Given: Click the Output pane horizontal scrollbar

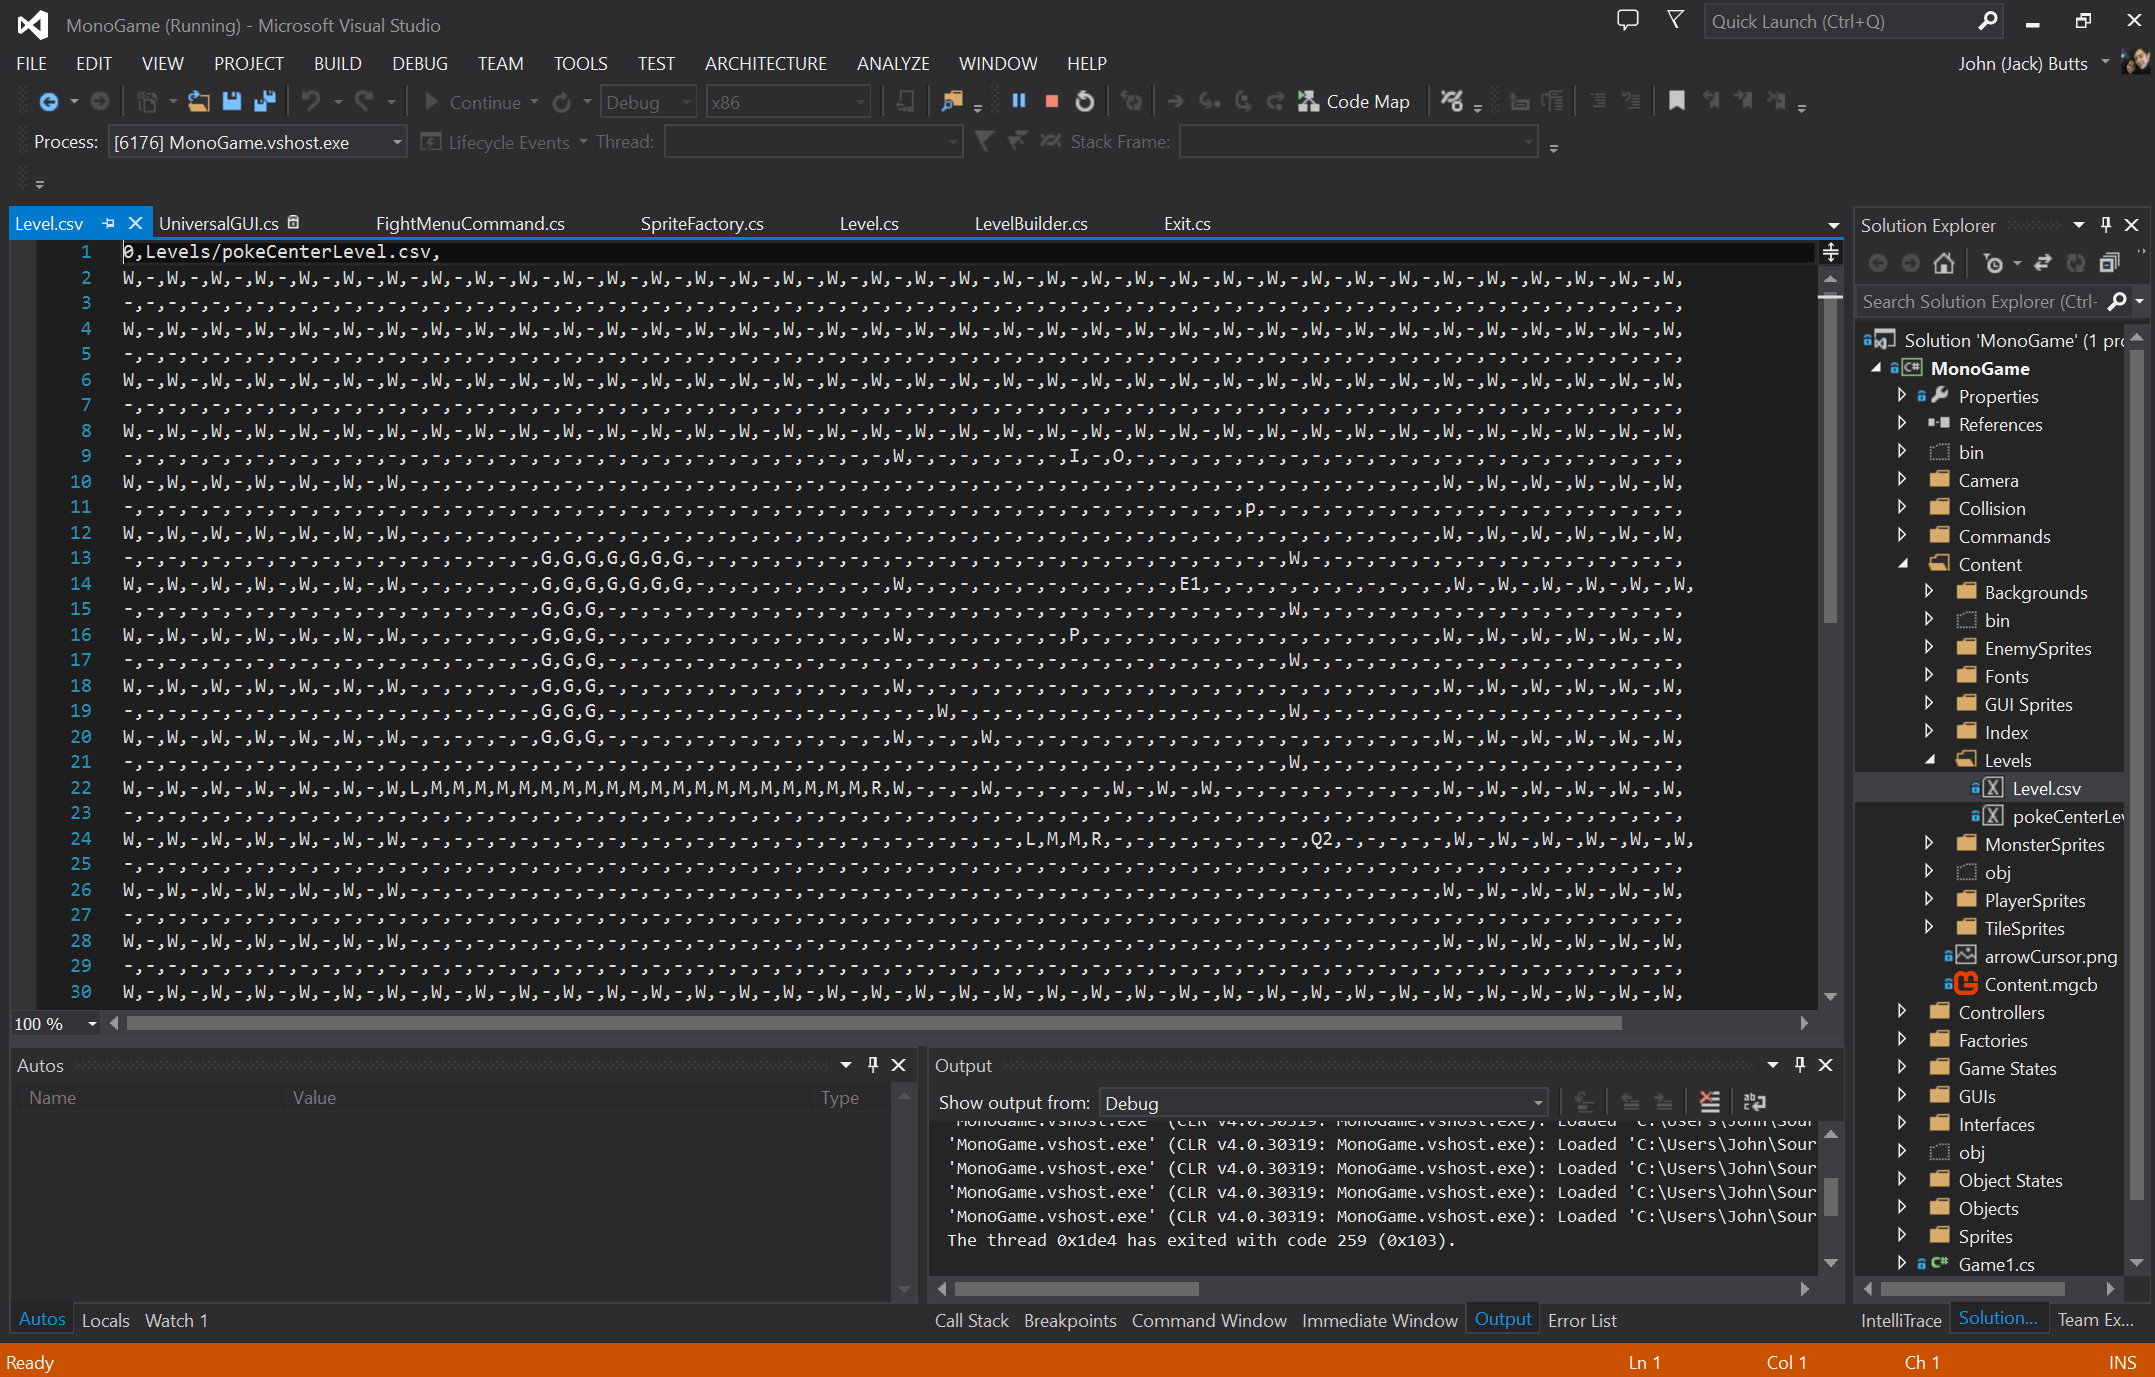Looking at the screenshot, I should click(x=1076, y=1289).
